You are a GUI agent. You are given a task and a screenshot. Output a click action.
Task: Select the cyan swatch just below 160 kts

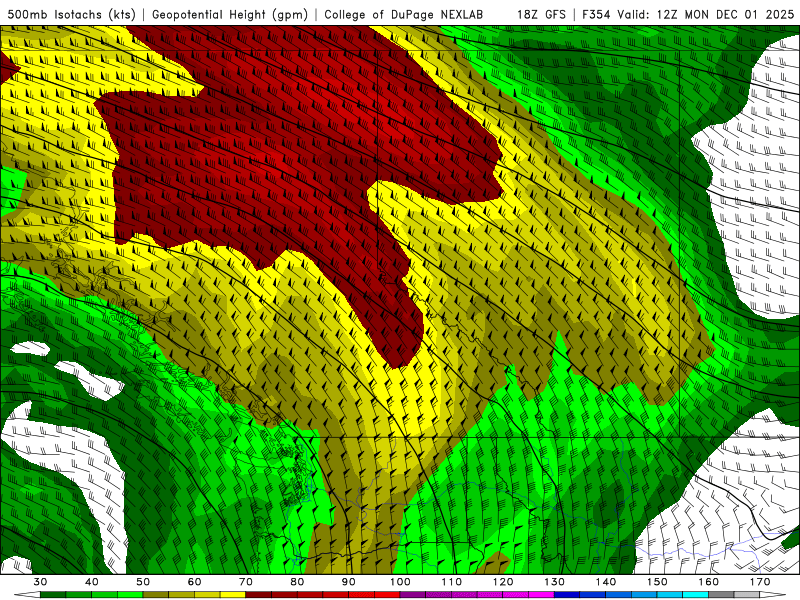click(695, 594)
